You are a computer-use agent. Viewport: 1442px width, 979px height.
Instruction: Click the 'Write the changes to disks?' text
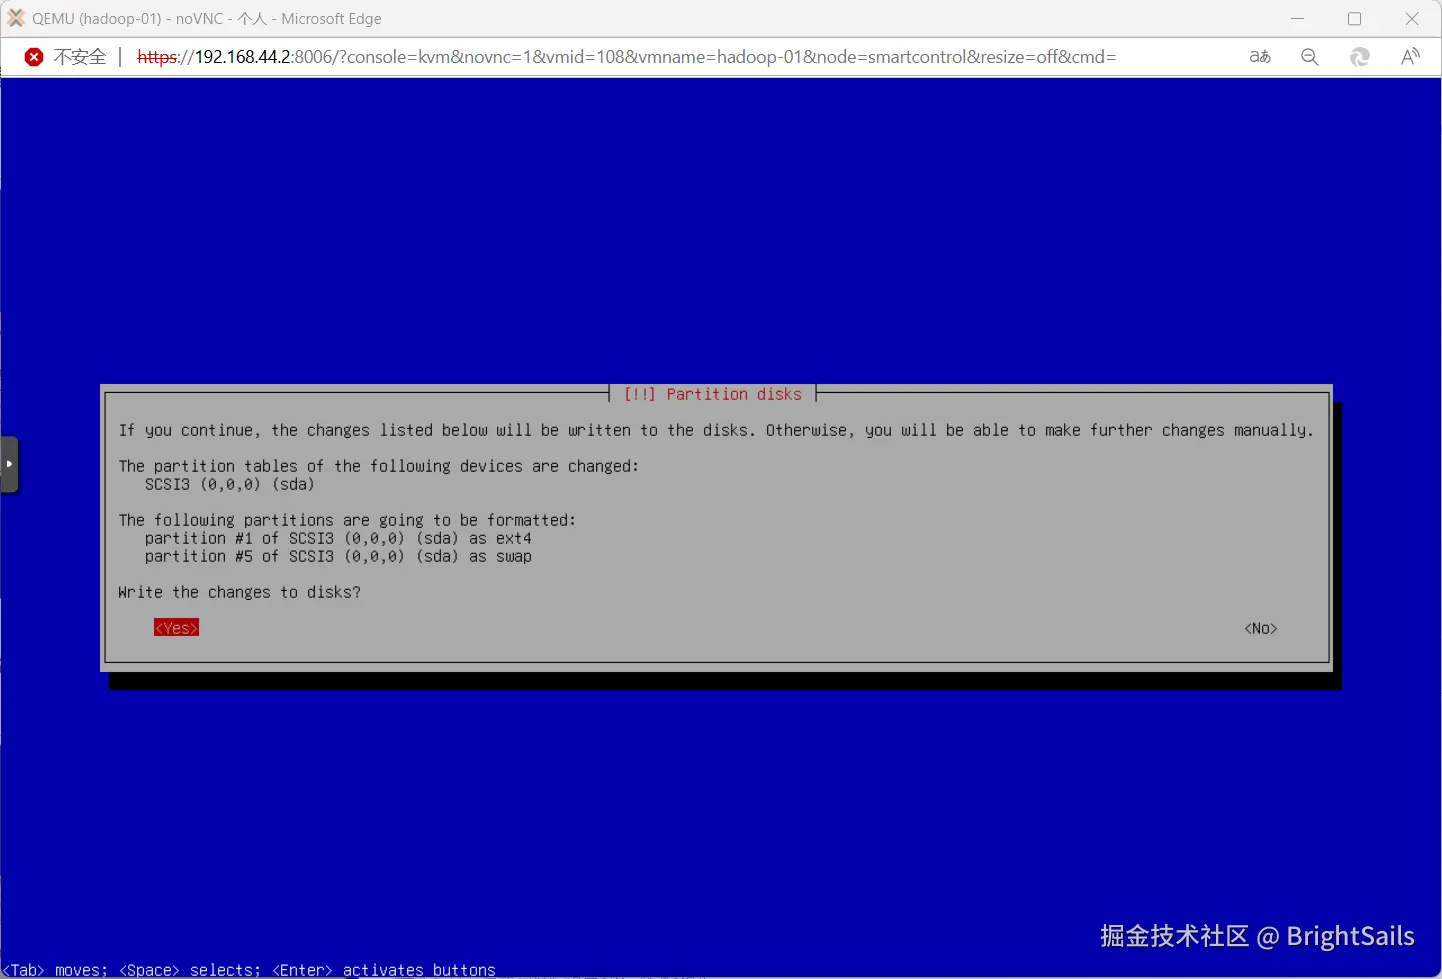click(x=239, y=592)
